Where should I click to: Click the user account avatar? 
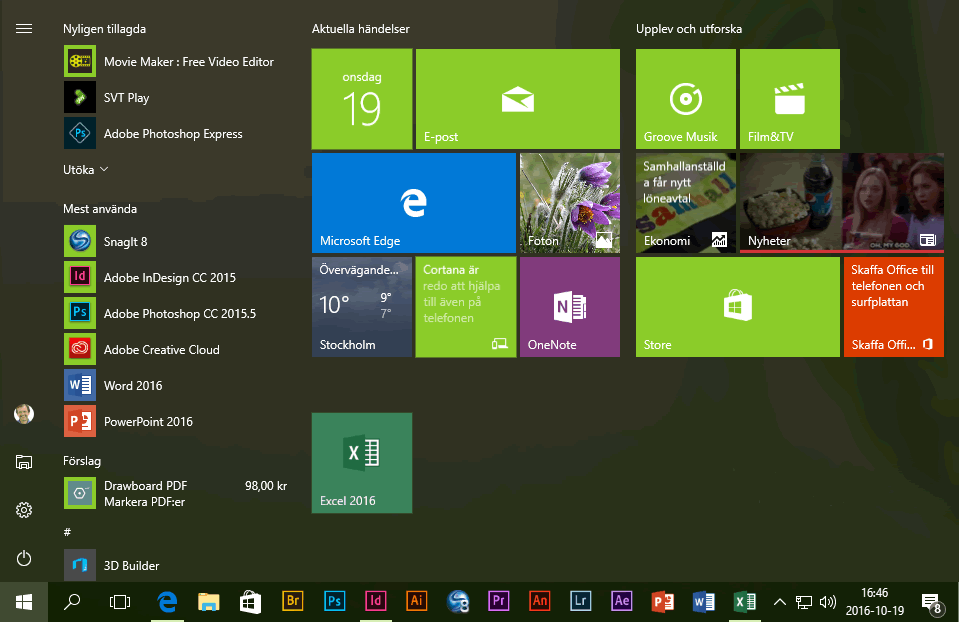pyautogui.click(x=24, y=414)
